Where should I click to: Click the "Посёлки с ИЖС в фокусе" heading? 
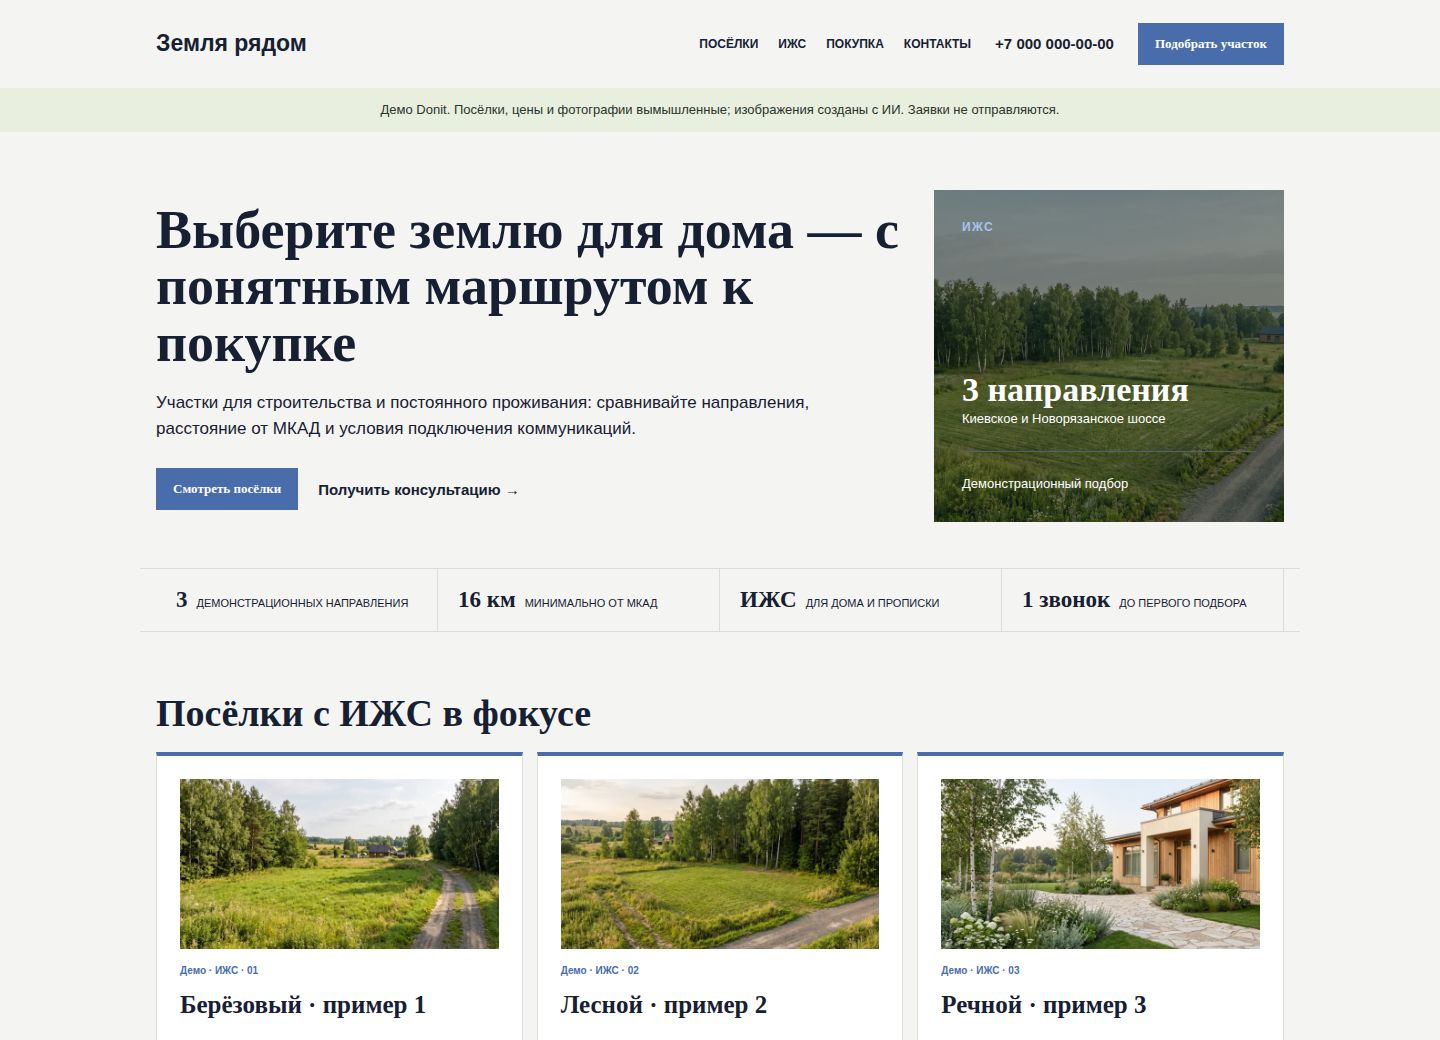point(373,714)
